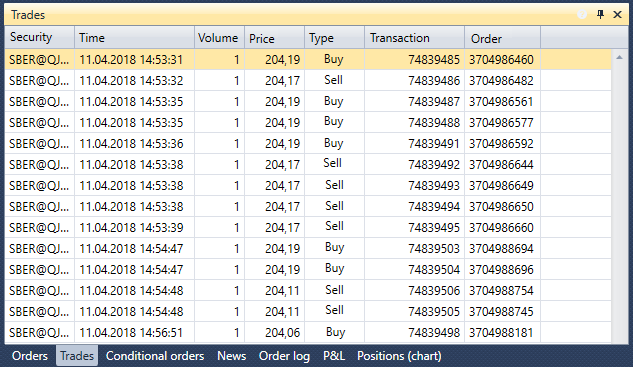The image size is (633, 367).
Task: Click order number 3704986650
Action: [x=501, y=206]
